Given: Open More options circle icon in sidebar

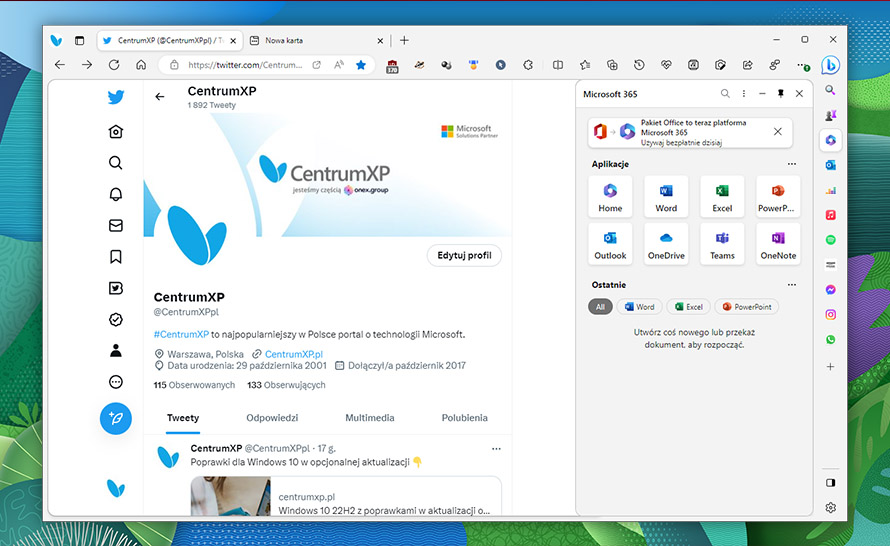Looking at the screenshot, I should tap(116, 382).
